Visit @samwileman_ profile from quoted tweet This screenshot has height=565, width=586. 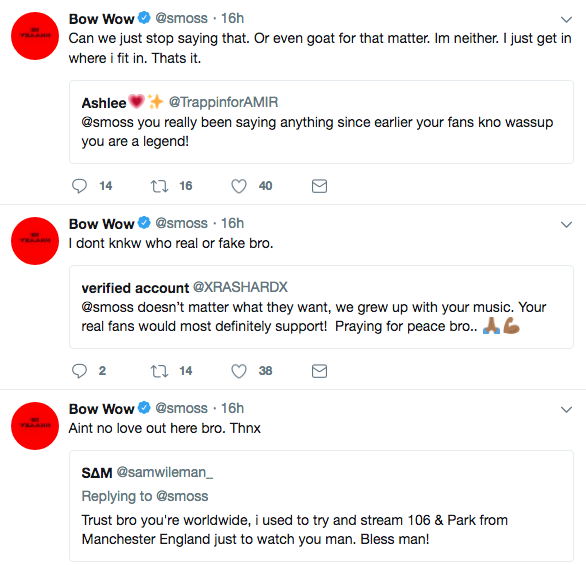(x=164, y=472)
